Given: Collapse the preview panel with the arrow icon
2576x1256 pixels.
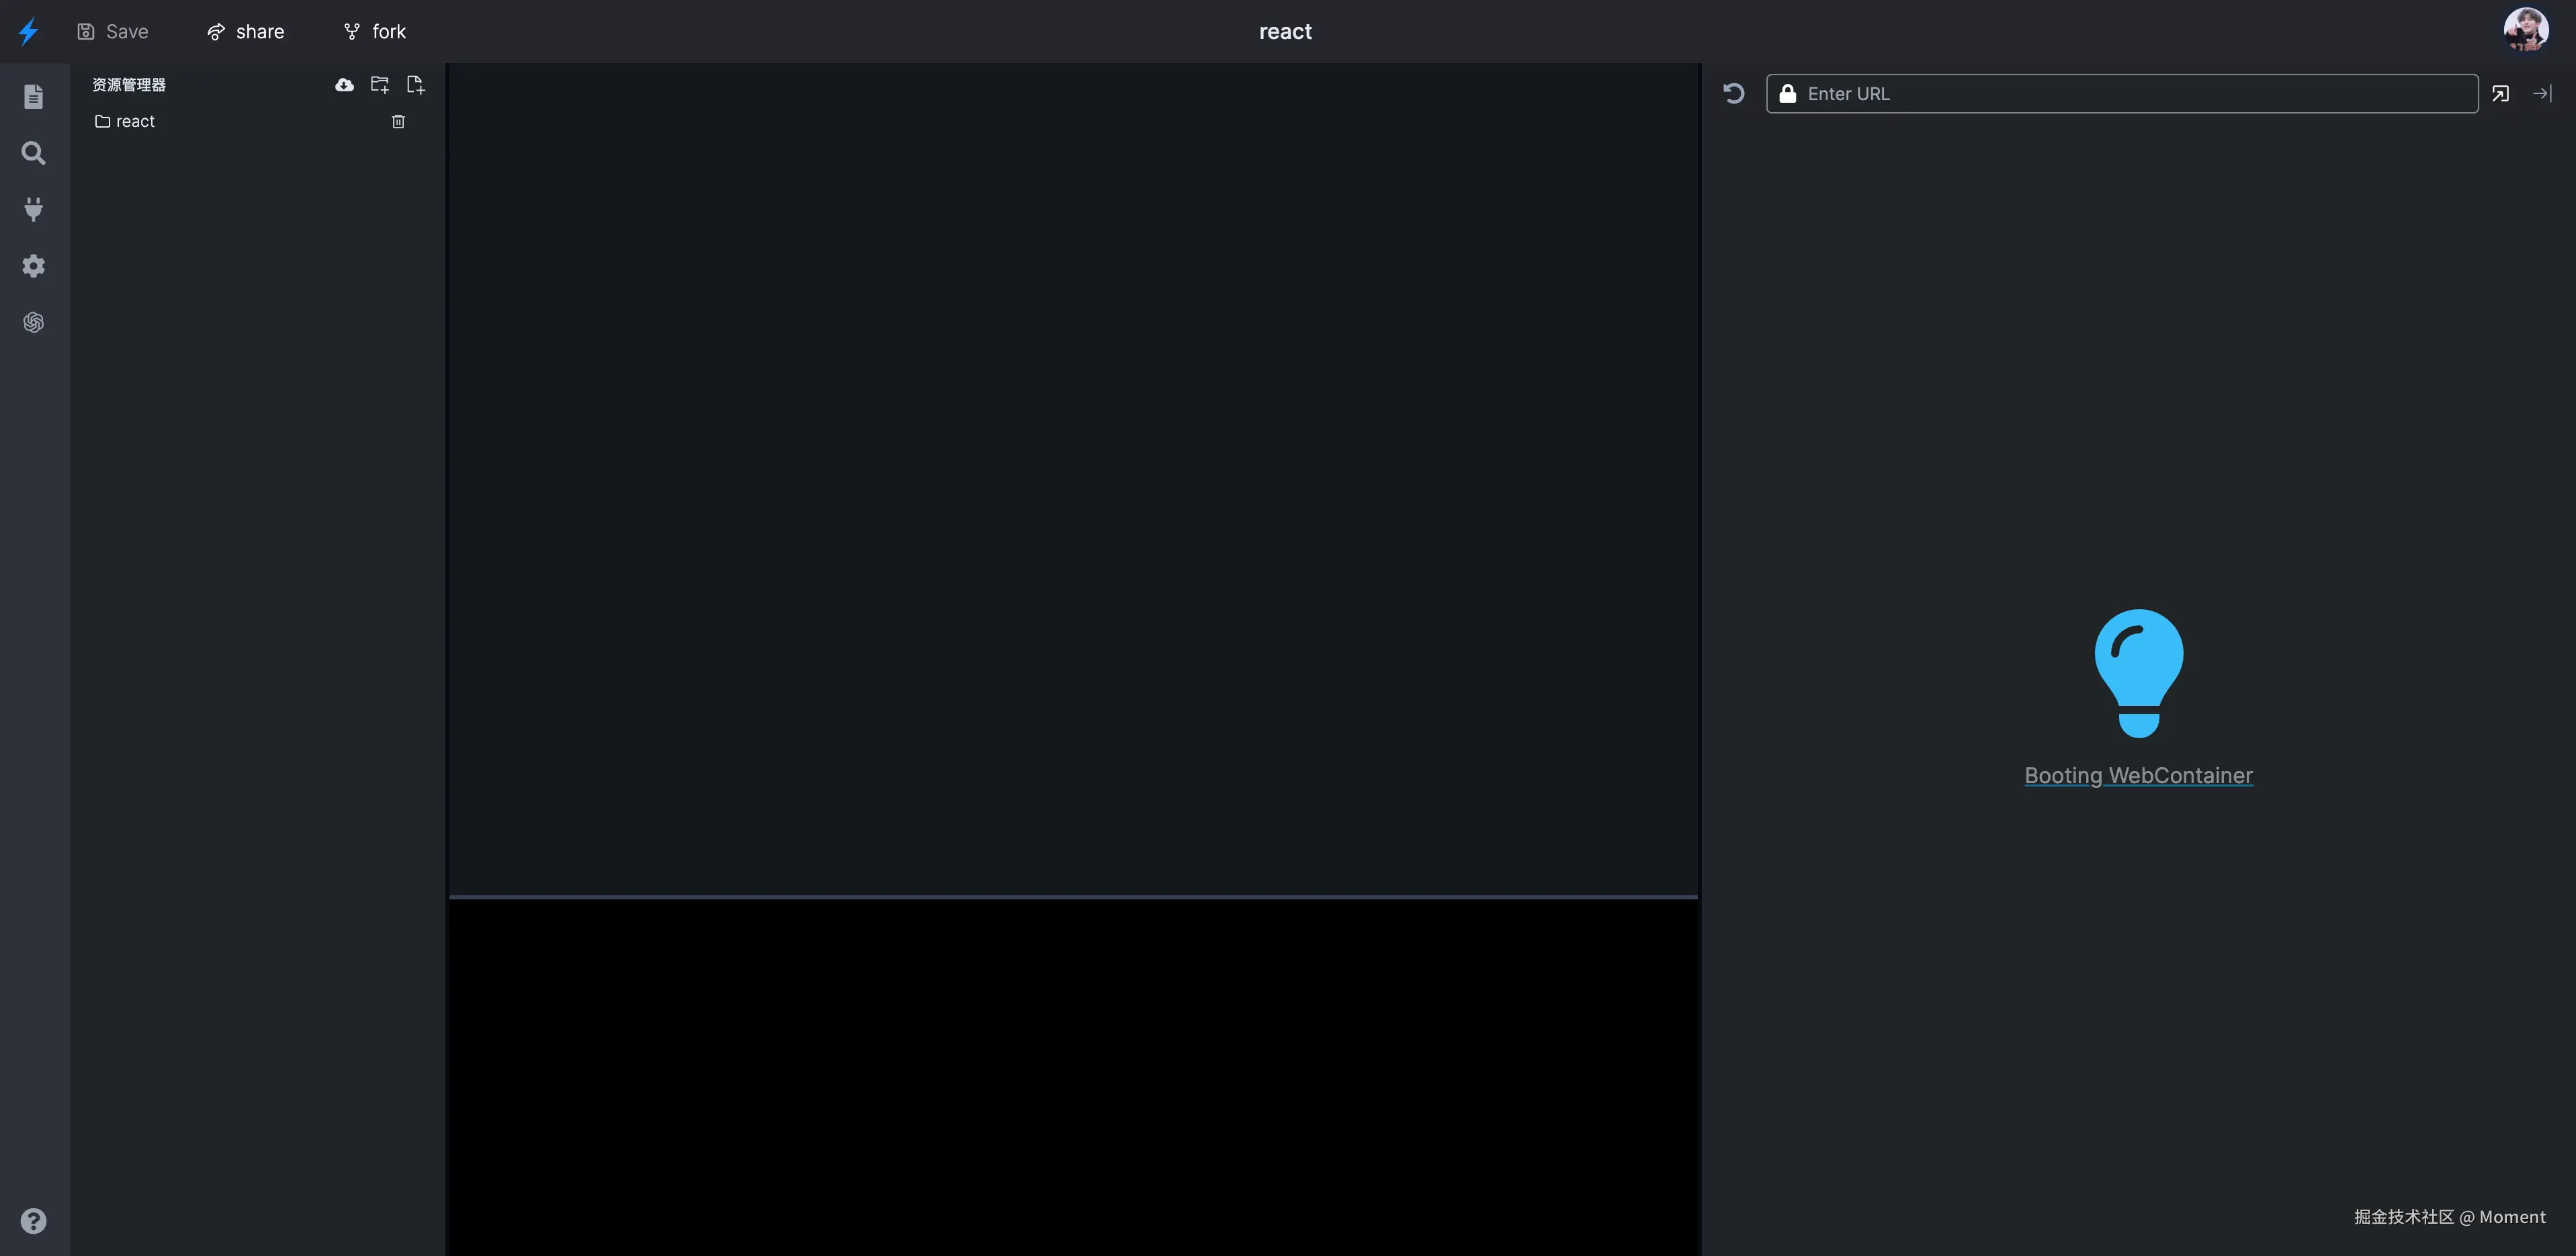Looking at the screenshot, I should (x=2542, y=94).
